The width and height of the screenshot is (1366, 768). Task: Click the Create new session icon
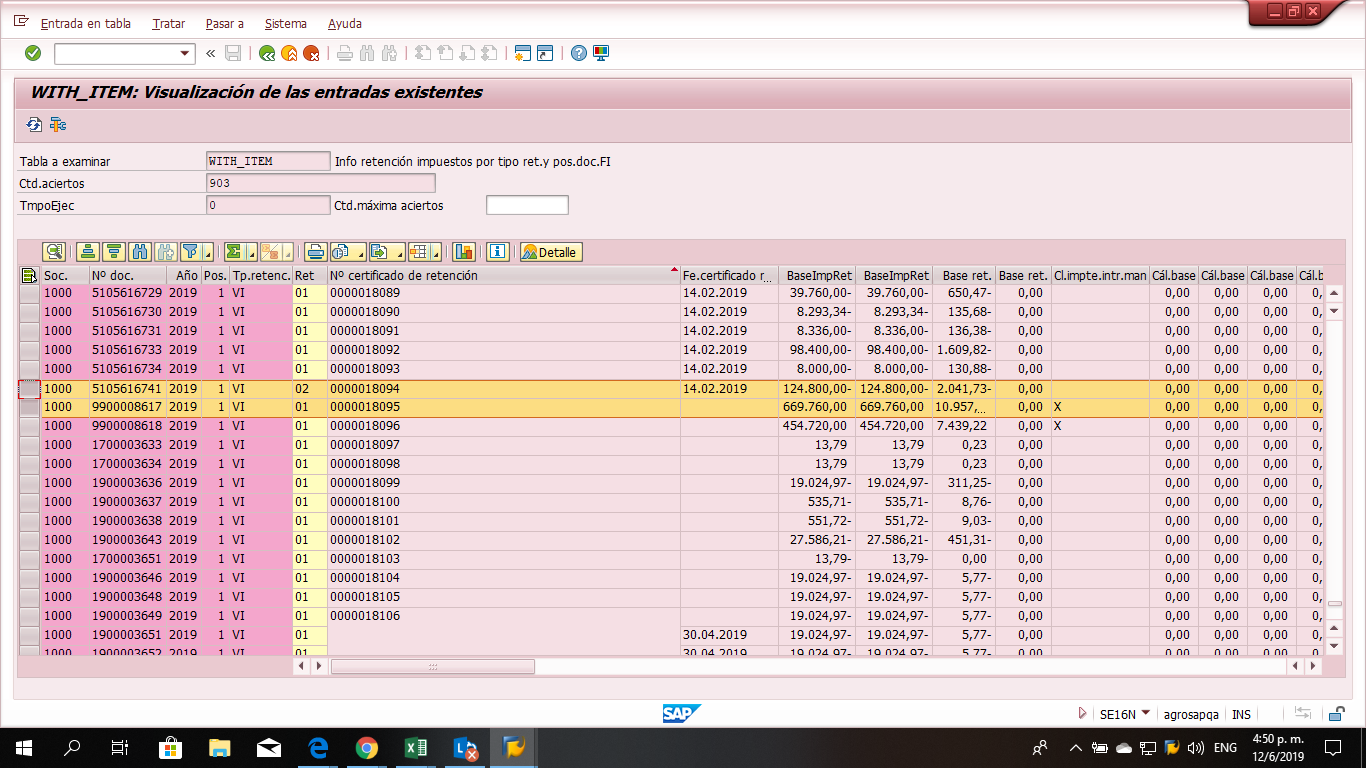[522, 53]
